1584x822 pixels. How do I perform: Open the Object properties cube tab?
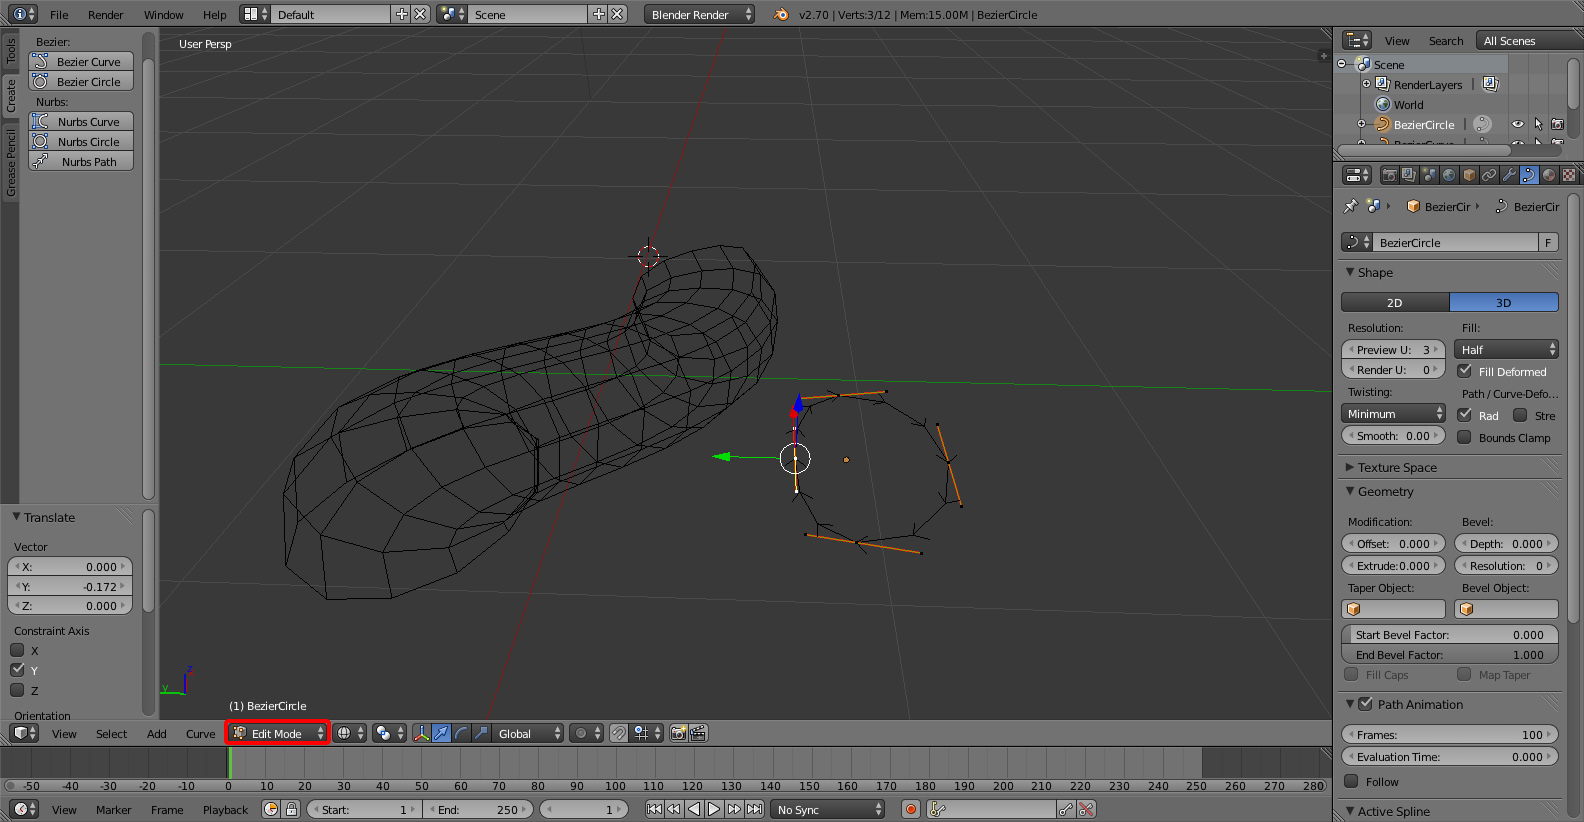pyautogui.click(x=1469, y=175)
